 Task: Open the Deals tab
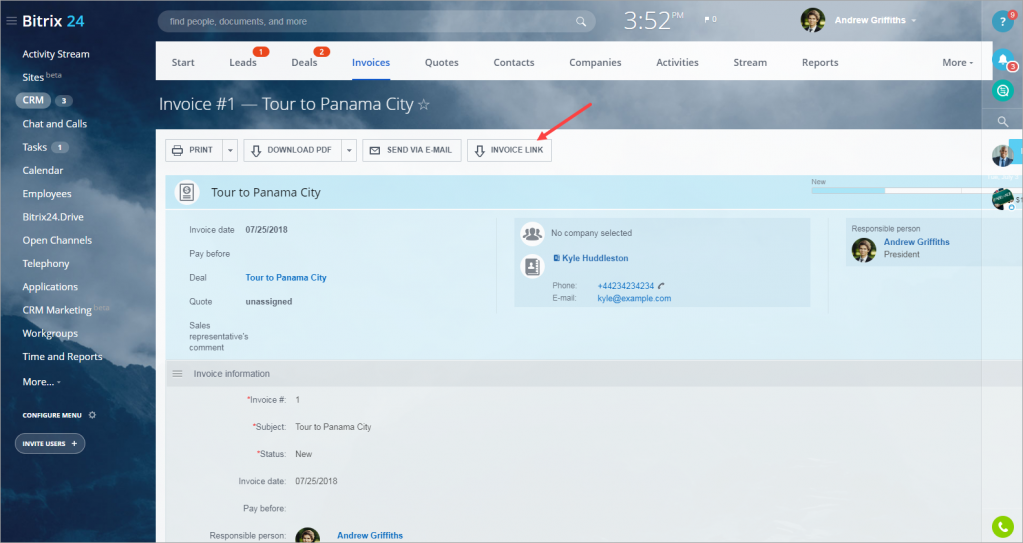[304, 63]
